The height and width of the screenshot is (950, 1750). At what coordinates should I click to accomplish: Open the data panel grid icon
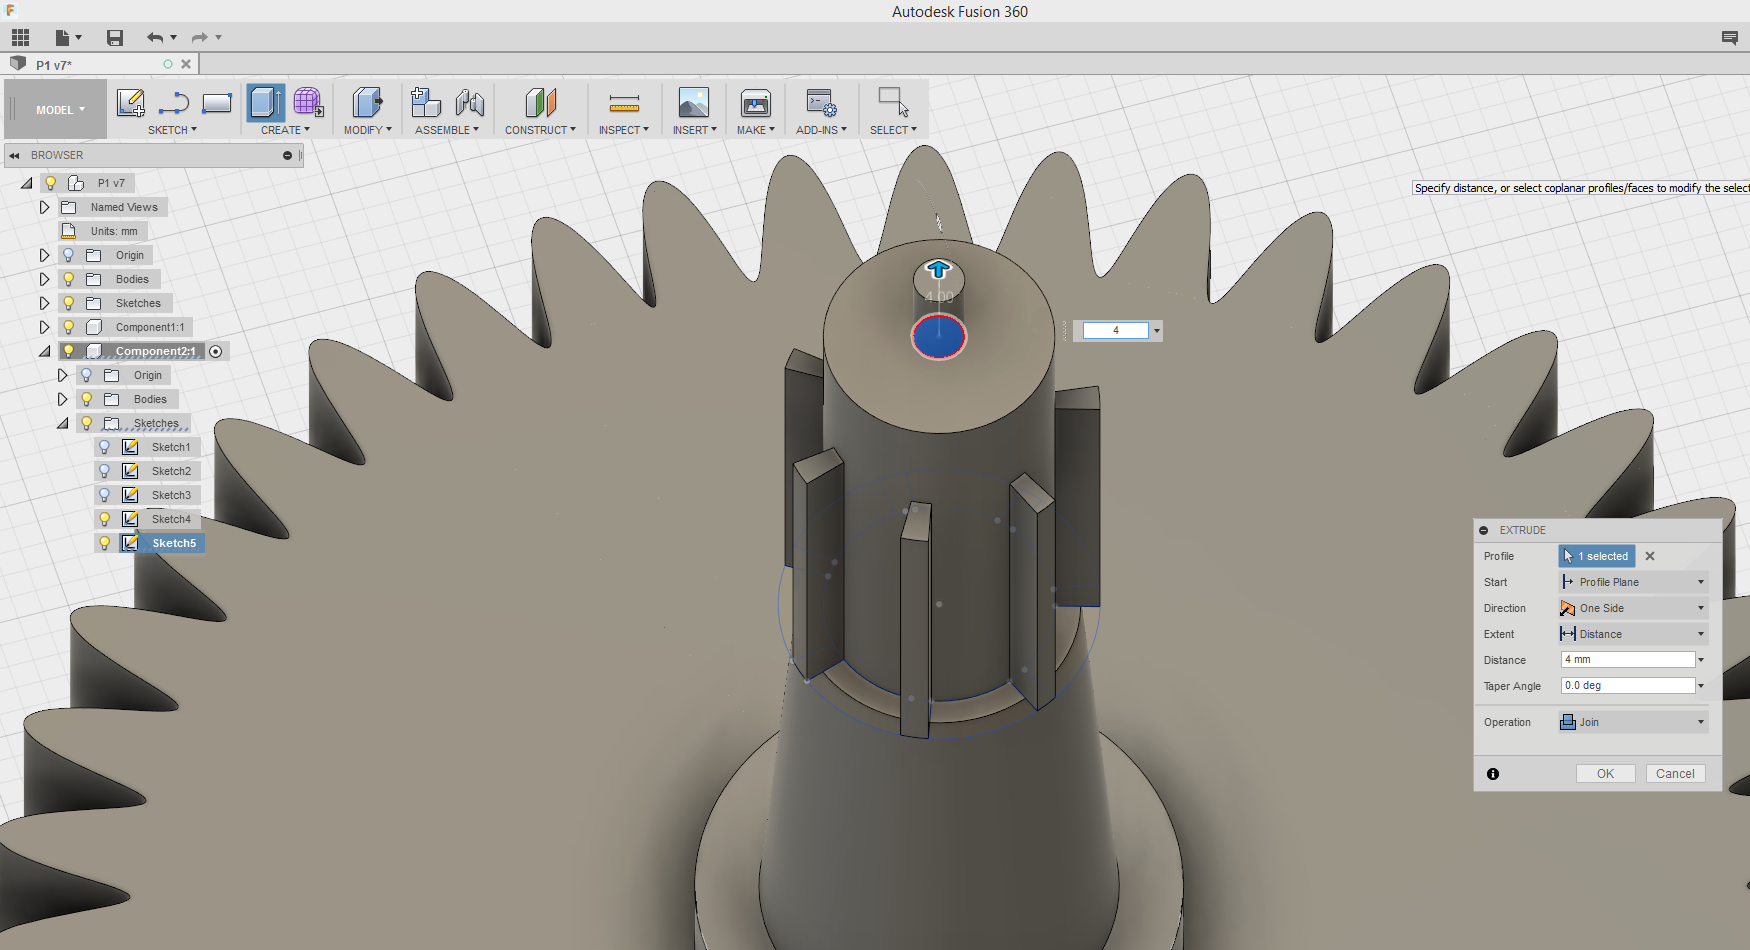coord(20,38)
